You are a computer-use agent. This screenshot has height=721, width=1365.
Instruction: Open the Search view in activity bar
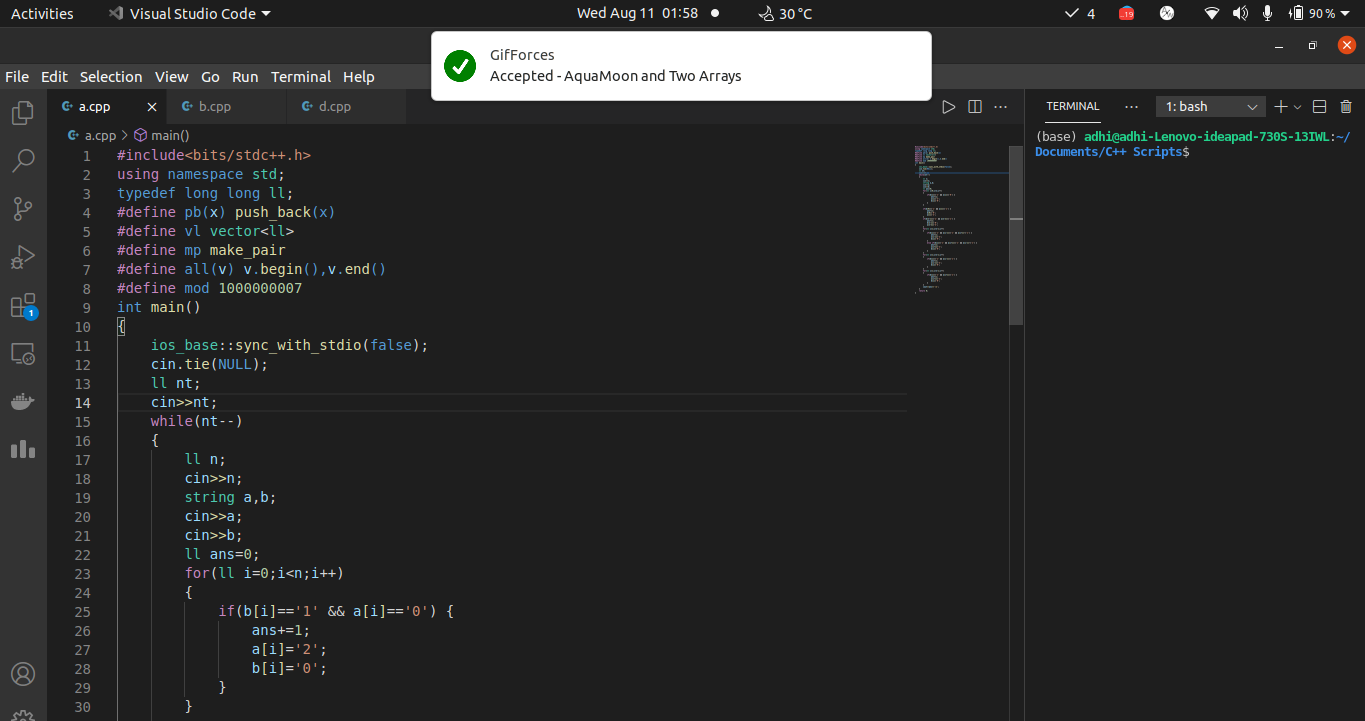(23, 161)
